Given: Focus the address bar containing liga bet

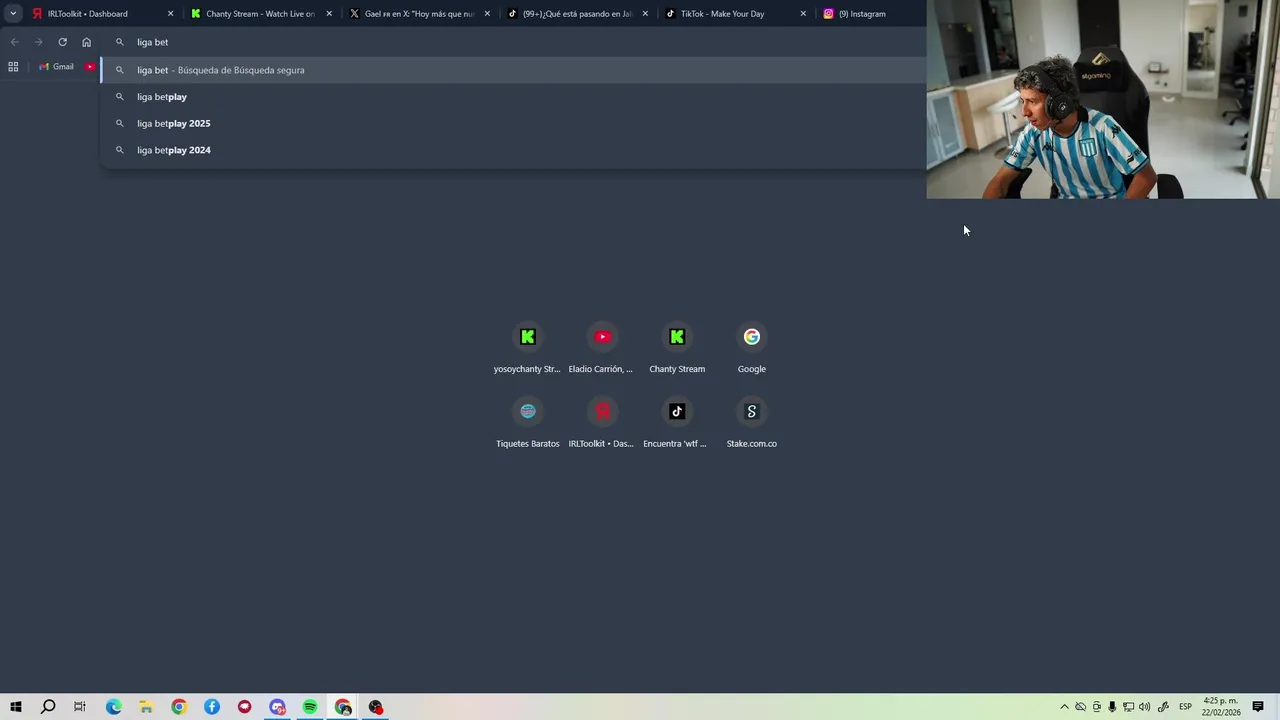Looking at the screenshot, I should pos(514,42).
